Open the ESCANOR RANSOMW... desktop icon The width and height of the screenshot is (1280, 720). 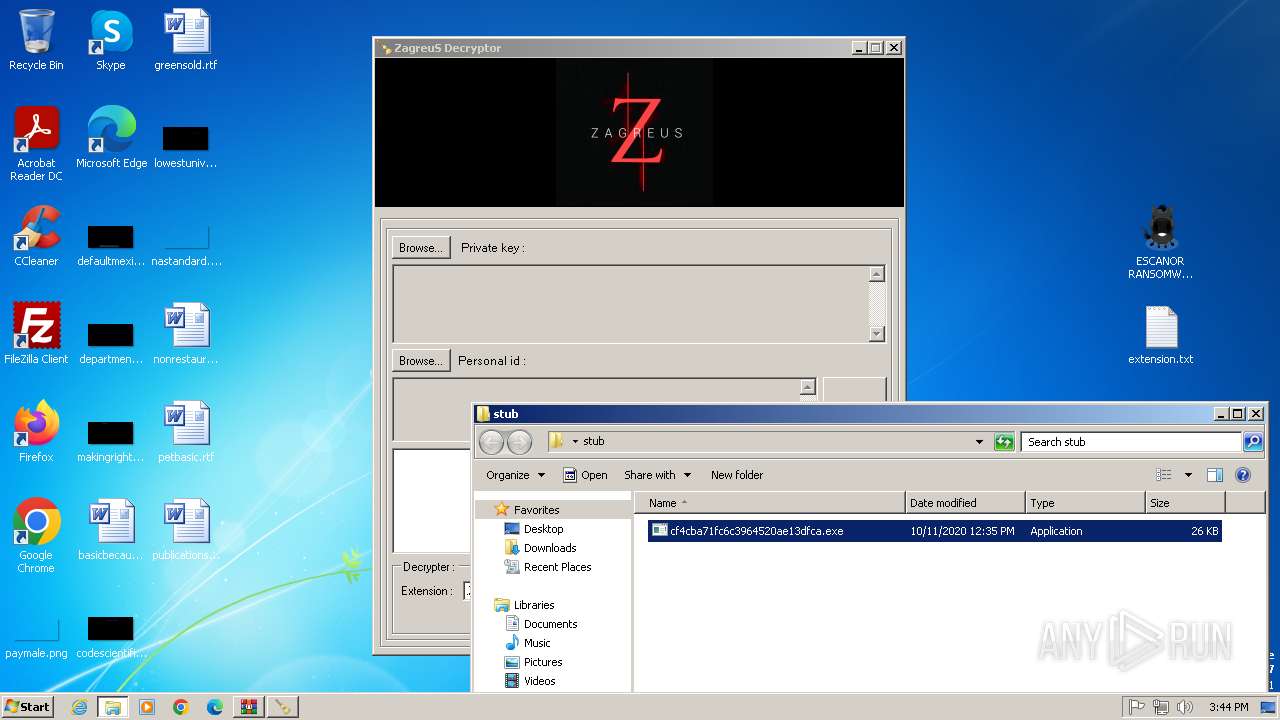1161,242
